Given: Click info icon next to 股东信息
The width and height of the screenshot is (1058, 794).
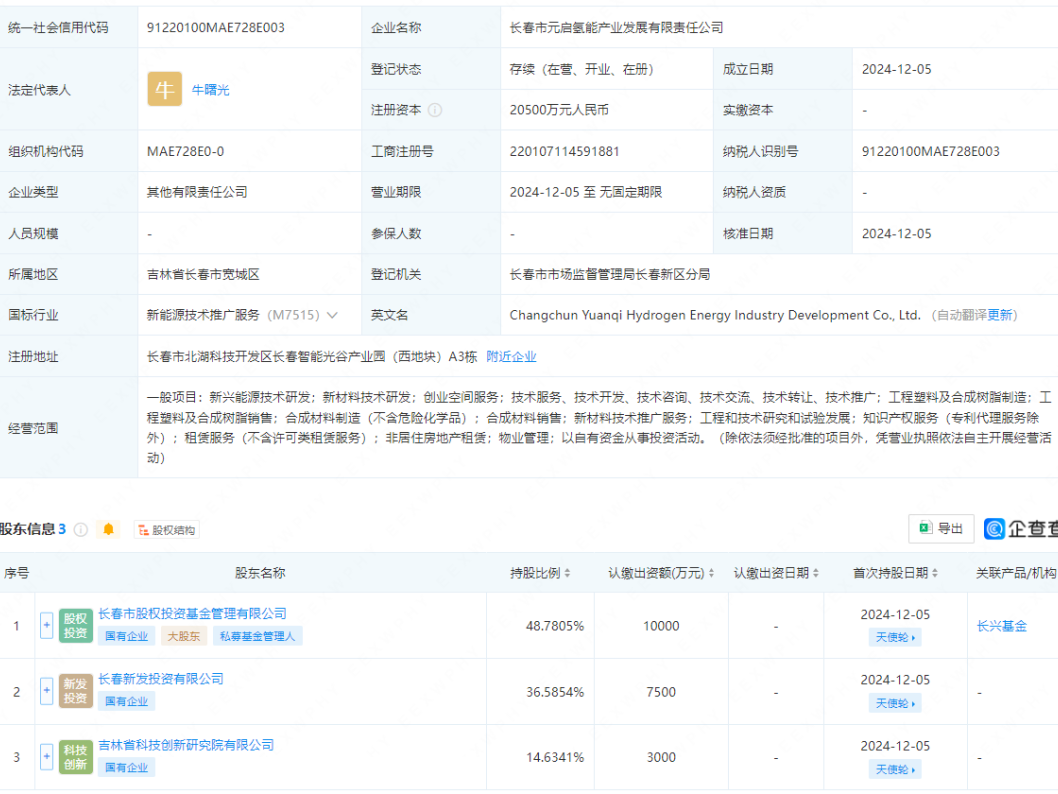Looking at the screenshot, I should pos(81,530).
